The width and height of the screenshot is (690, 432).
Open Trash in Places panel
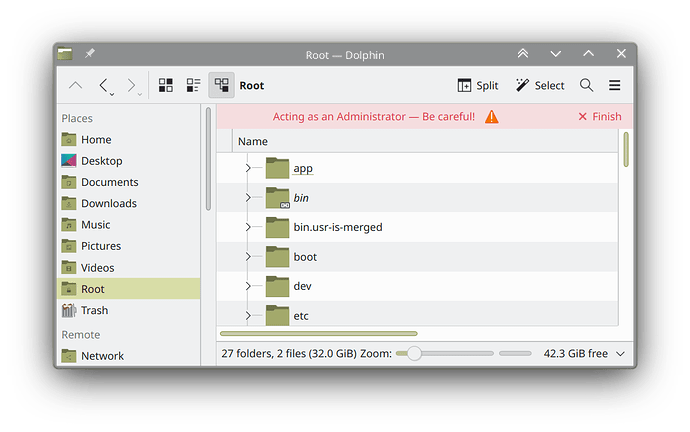129,311
